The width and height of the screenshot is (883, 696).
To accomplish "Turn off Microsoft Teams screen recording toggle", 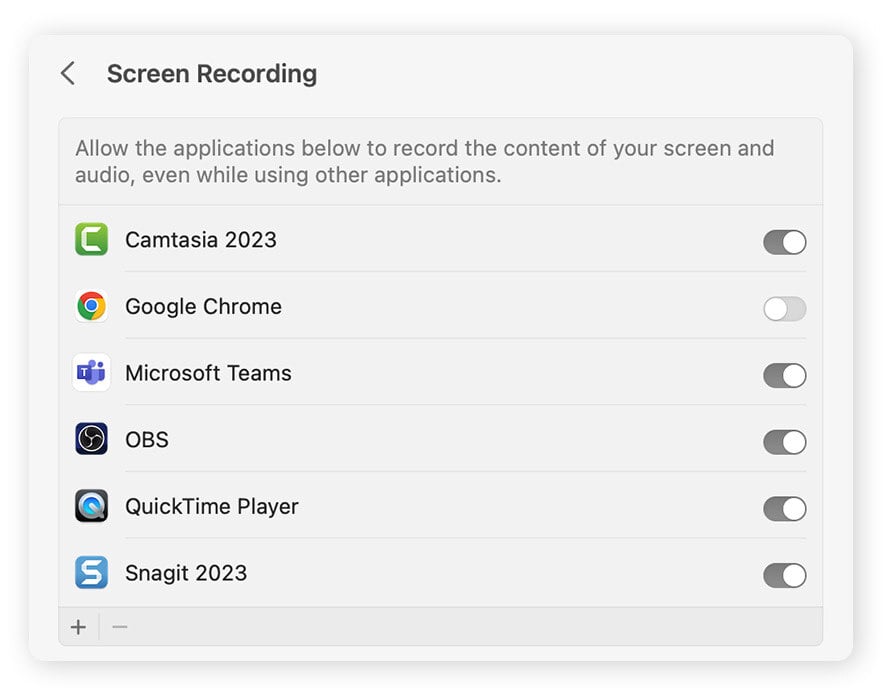I will (x=784, y=376).
